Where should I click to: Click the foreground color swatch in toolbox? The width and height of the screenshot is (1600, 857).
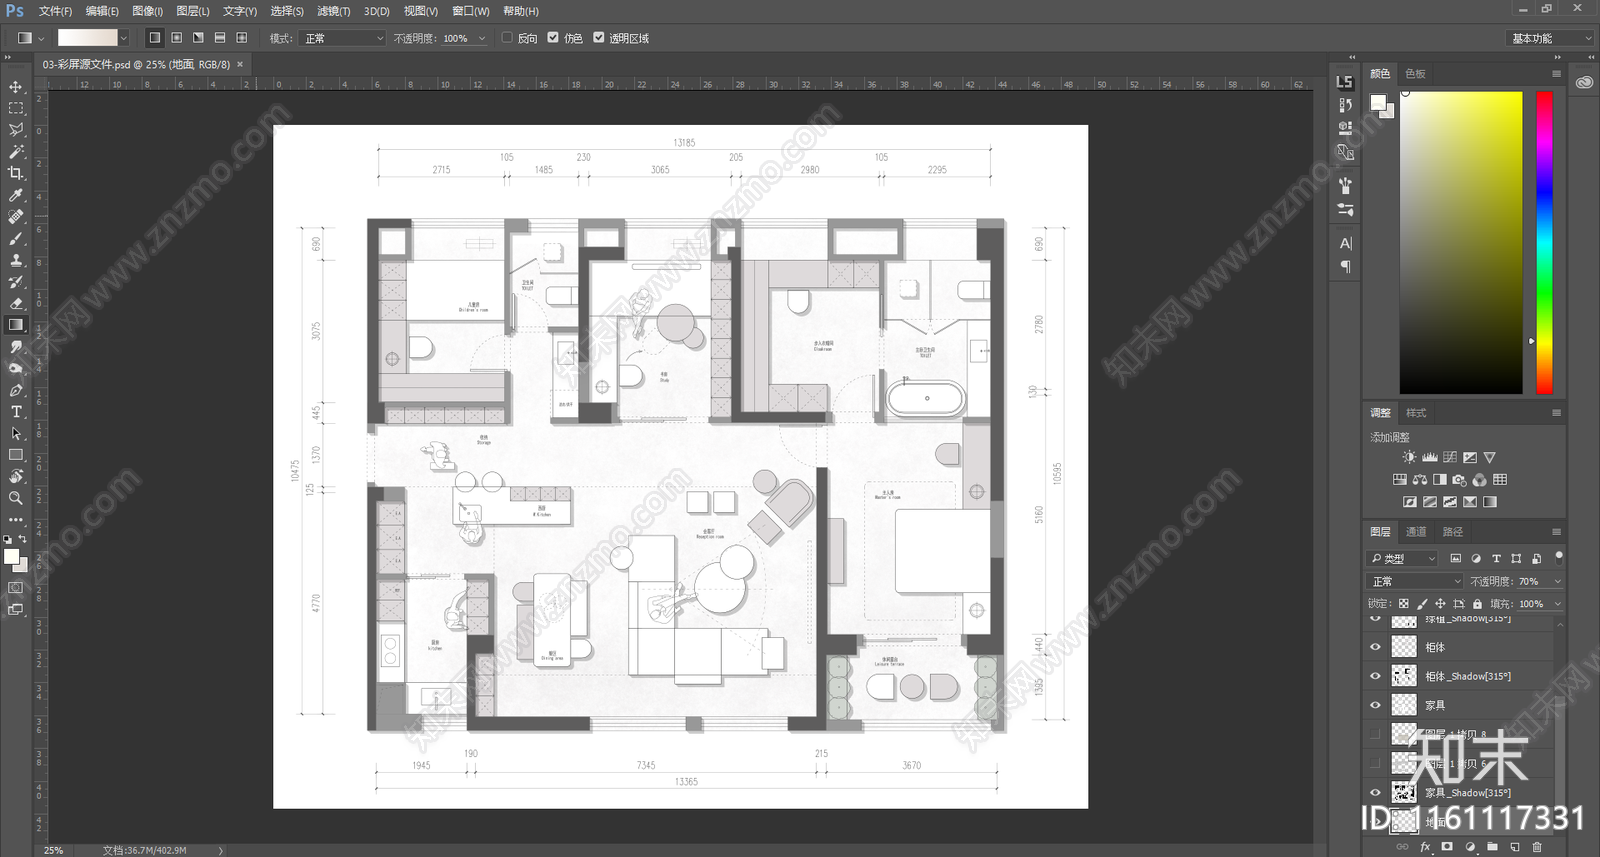click(x=11, y=557)
